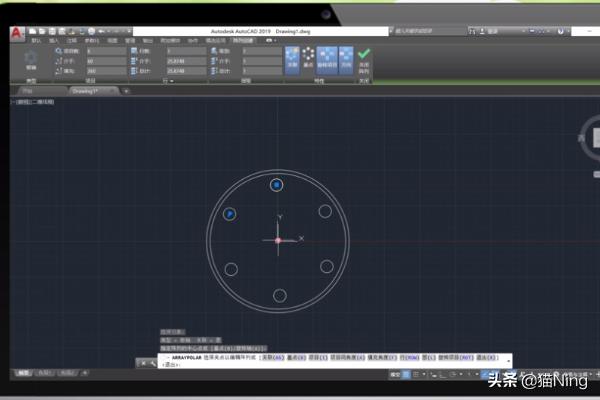Screen dimensions: 600x400
Task: Click the plus icon next to layout tabs
Action: (x=85, y=372)
